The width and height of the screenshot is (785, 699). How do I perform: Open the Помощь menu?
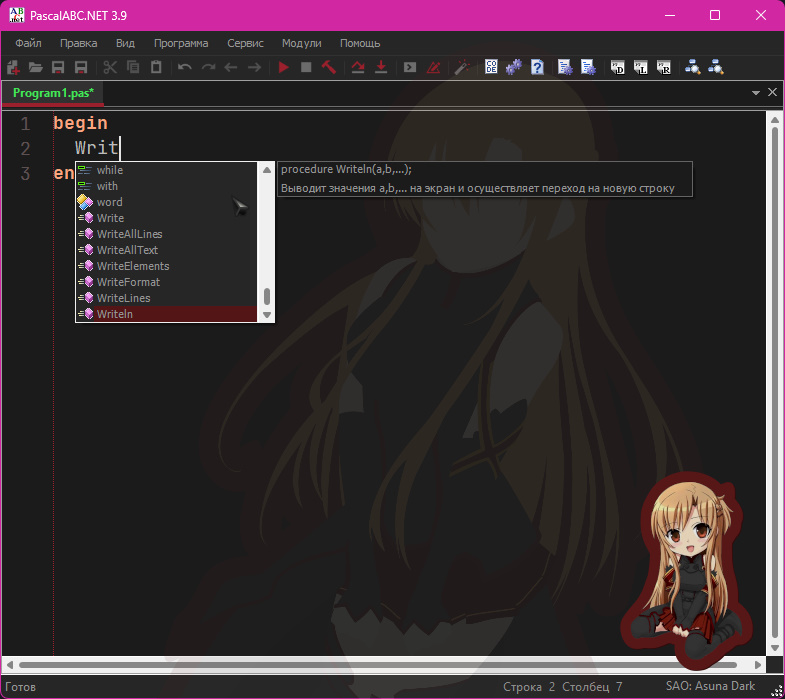360,43
